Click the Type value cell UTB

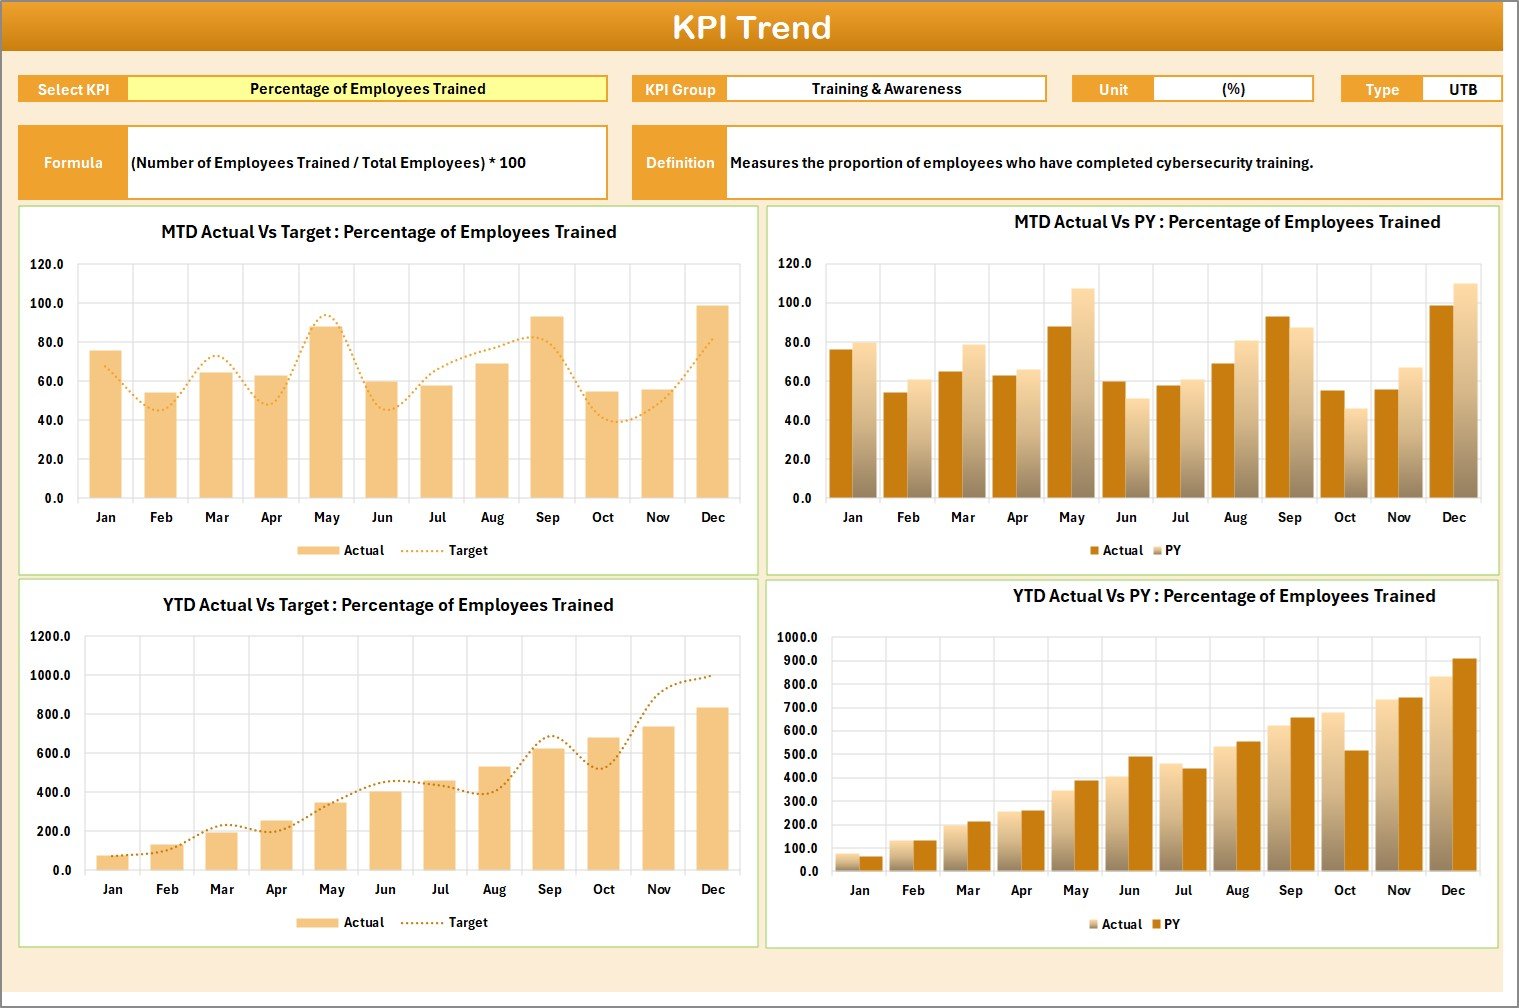coord(1462,89)
